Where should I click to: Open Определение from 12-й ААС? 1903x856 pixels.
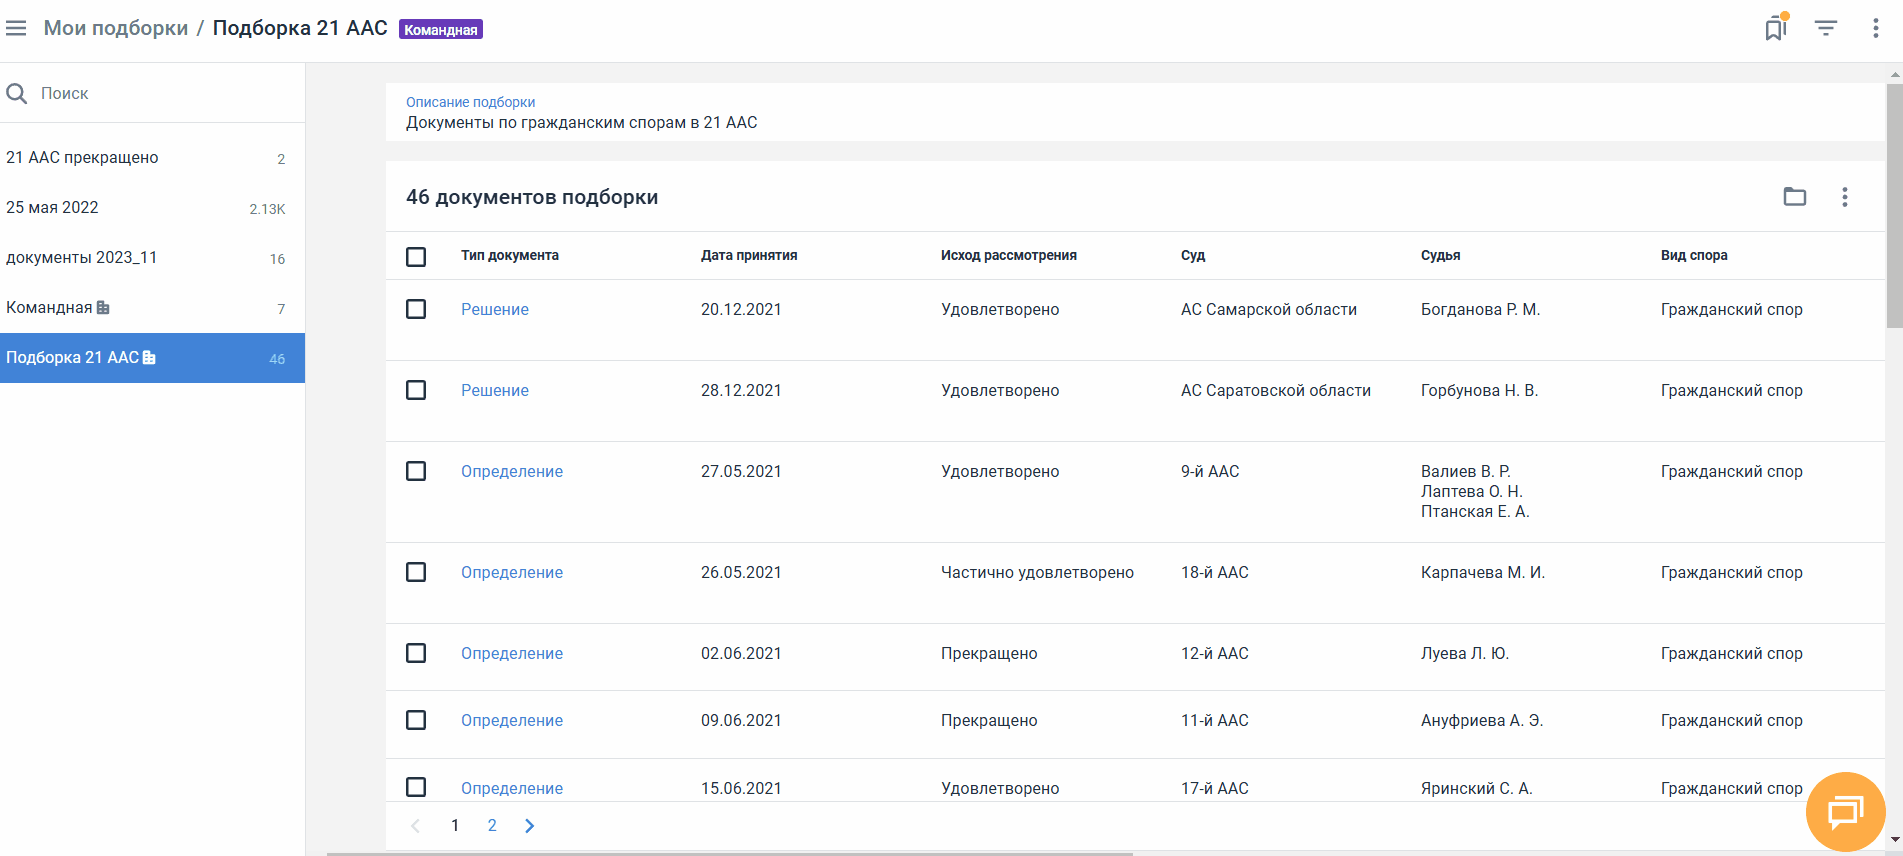pos(512,654)
